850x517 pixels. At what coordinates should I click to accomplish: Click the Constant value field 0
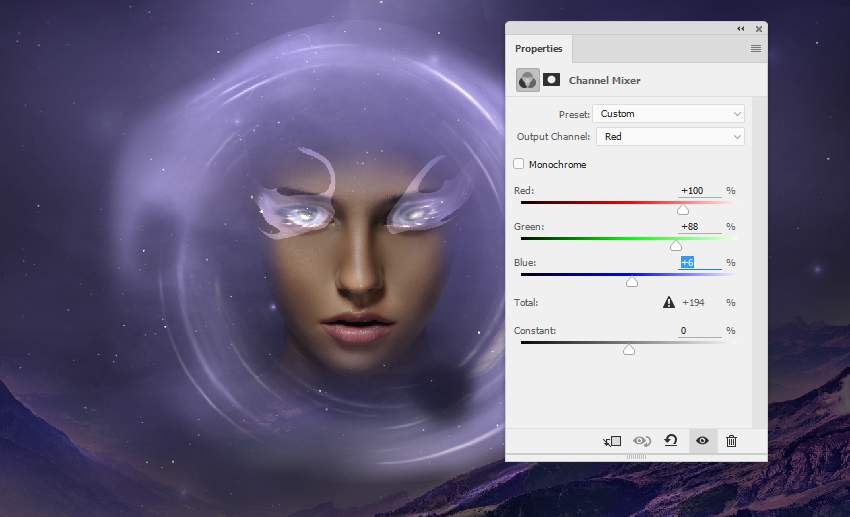[699, 331]
